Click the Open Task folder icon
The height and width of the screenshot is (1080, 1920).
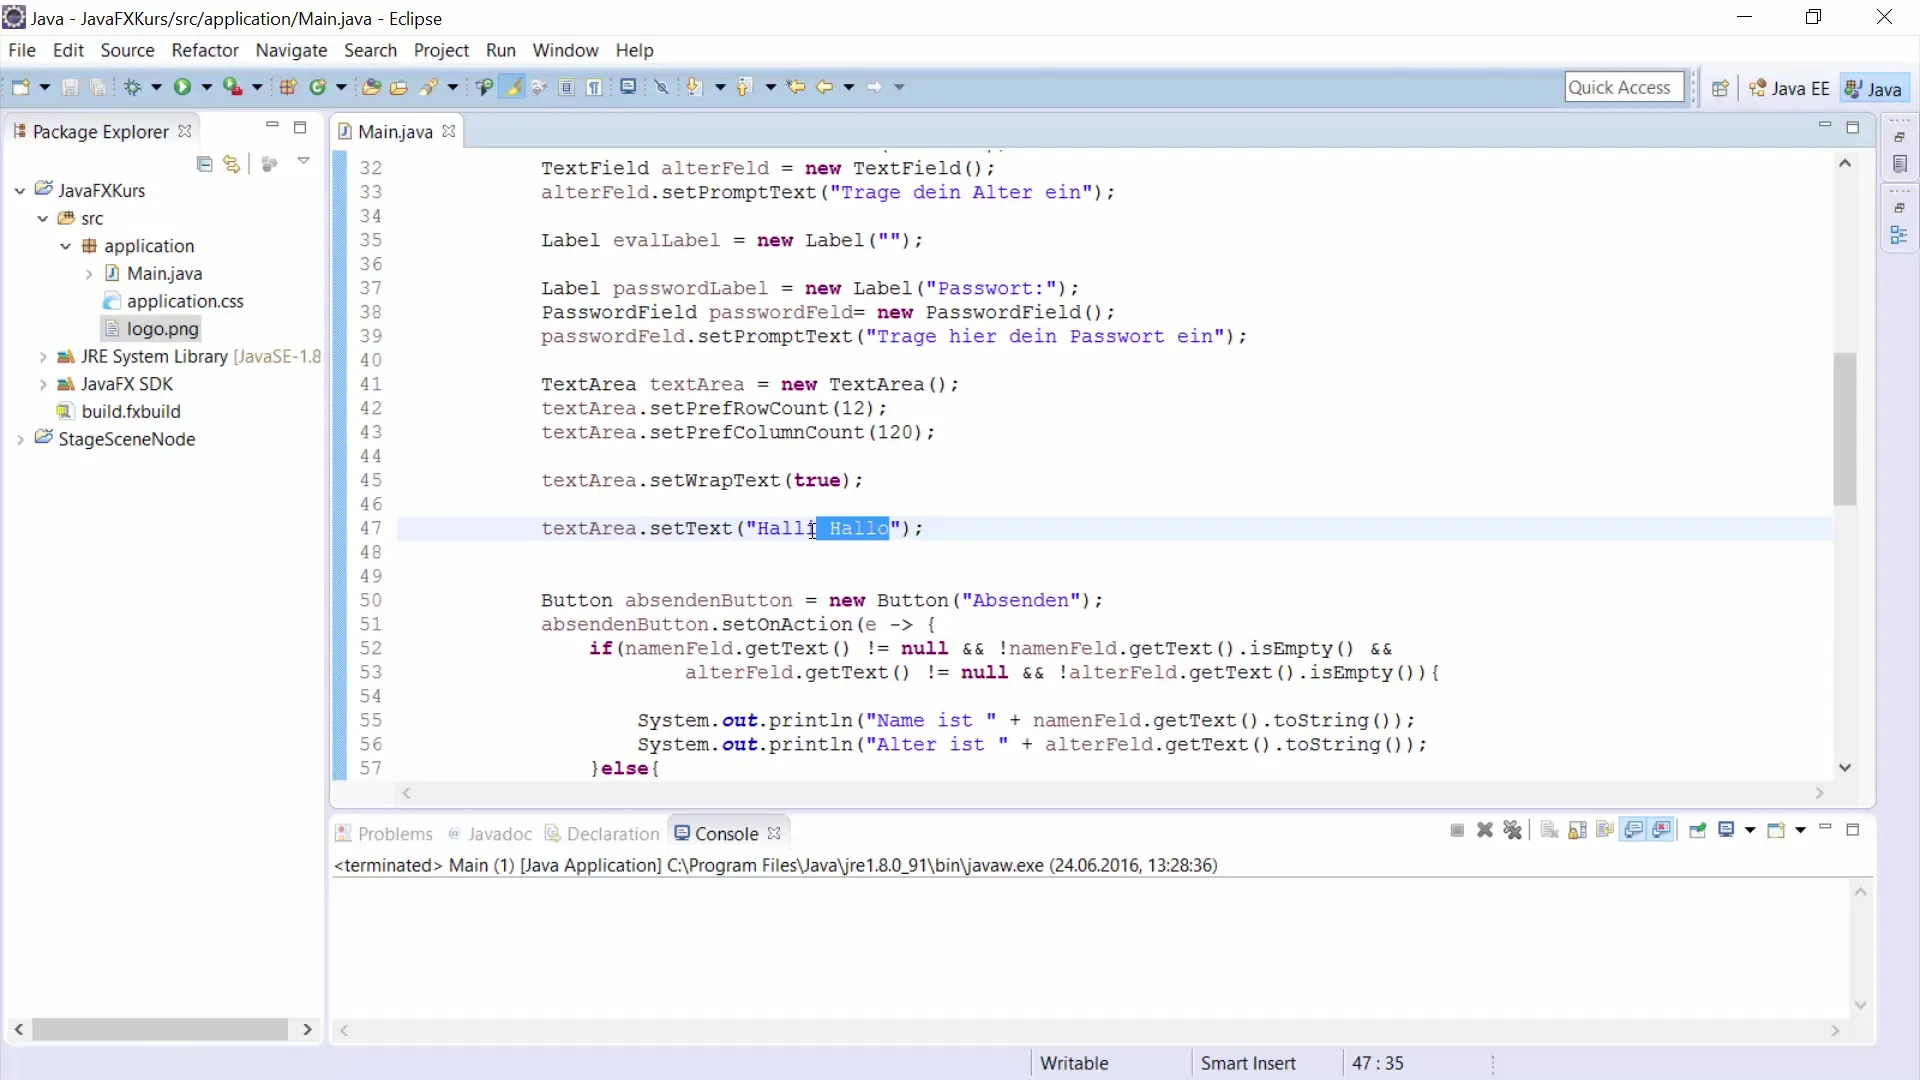[x=398, y=87]
